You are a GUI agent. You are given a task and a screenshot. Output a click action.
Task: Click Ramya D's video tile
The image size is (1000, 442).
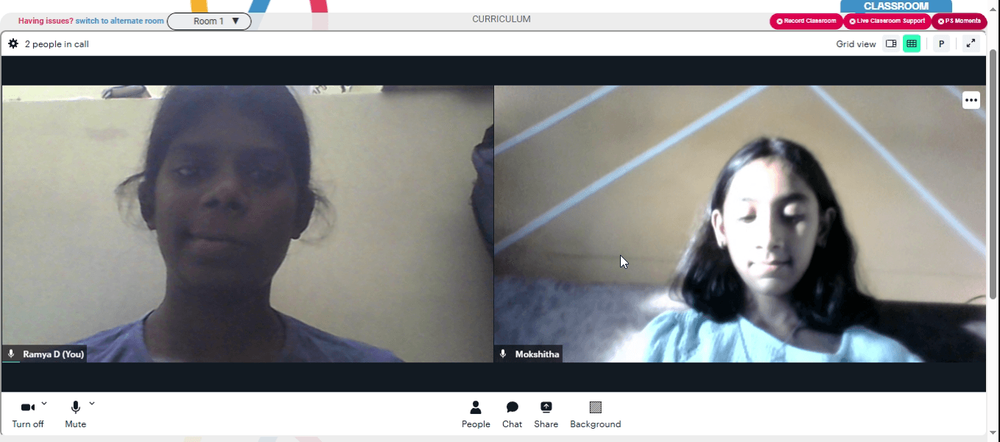pos(247,224)
